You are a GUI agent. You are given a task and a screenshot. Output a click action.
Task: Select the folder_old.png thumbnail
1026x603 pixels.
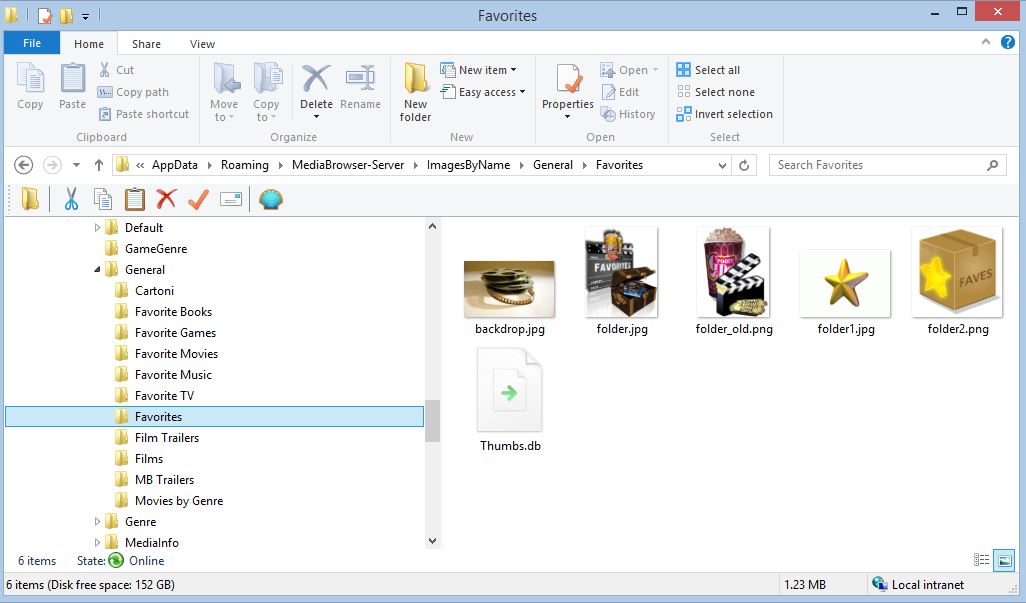(x=733, y=272)
